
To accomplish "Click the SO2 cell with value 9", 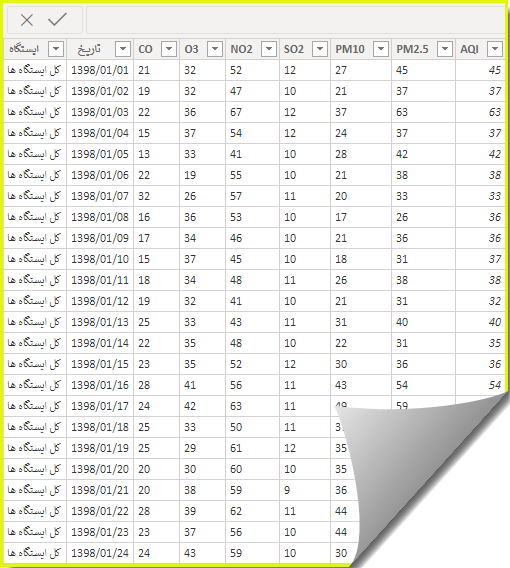I will pos(305,490).
